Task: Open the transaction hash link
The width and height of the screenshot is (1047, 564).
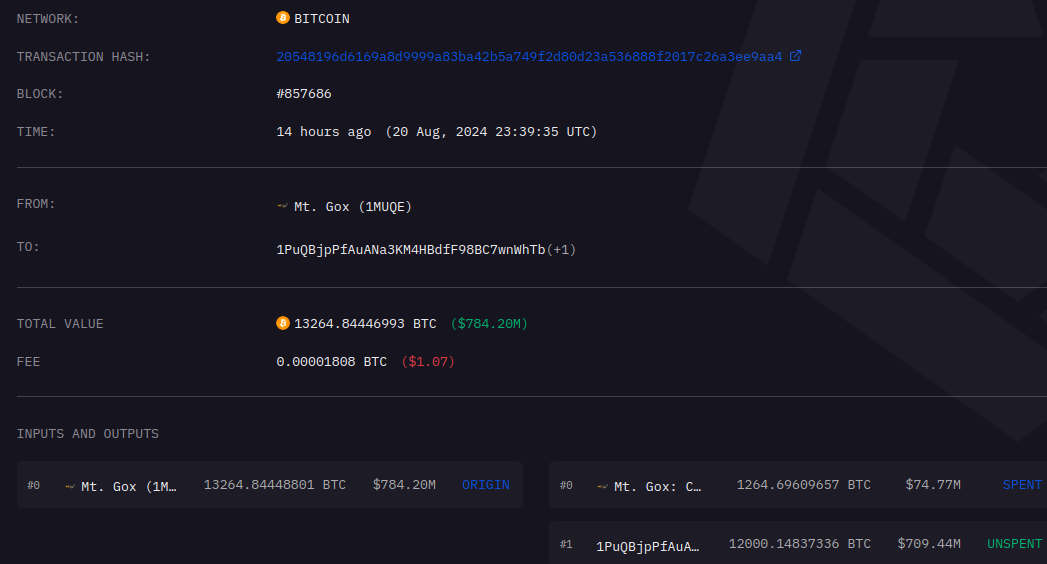Action: (x=529, y=57)
